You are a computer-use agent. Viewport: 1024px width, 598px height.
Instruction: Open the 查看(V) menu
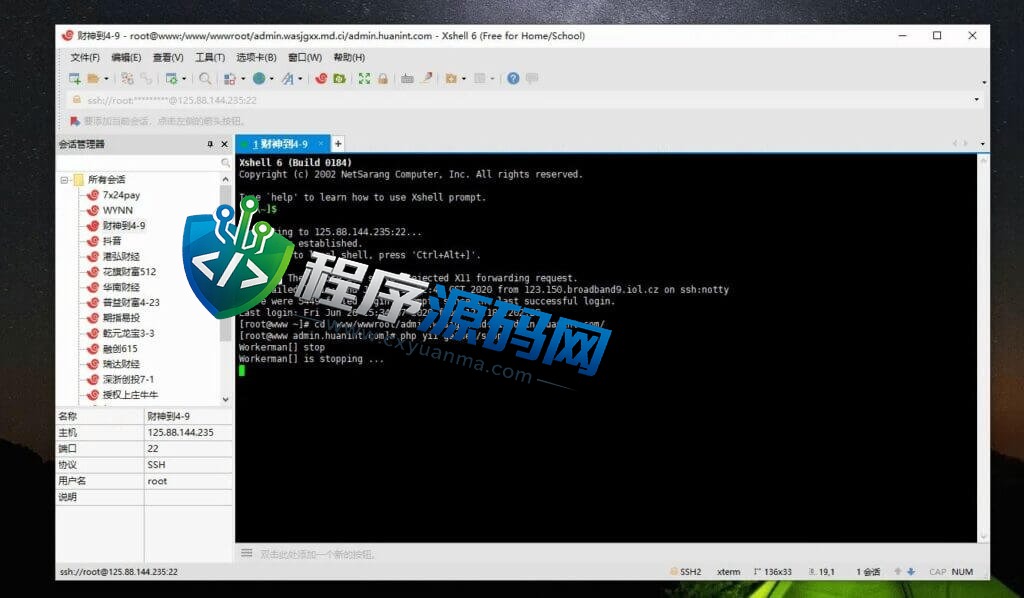(168, 57)
